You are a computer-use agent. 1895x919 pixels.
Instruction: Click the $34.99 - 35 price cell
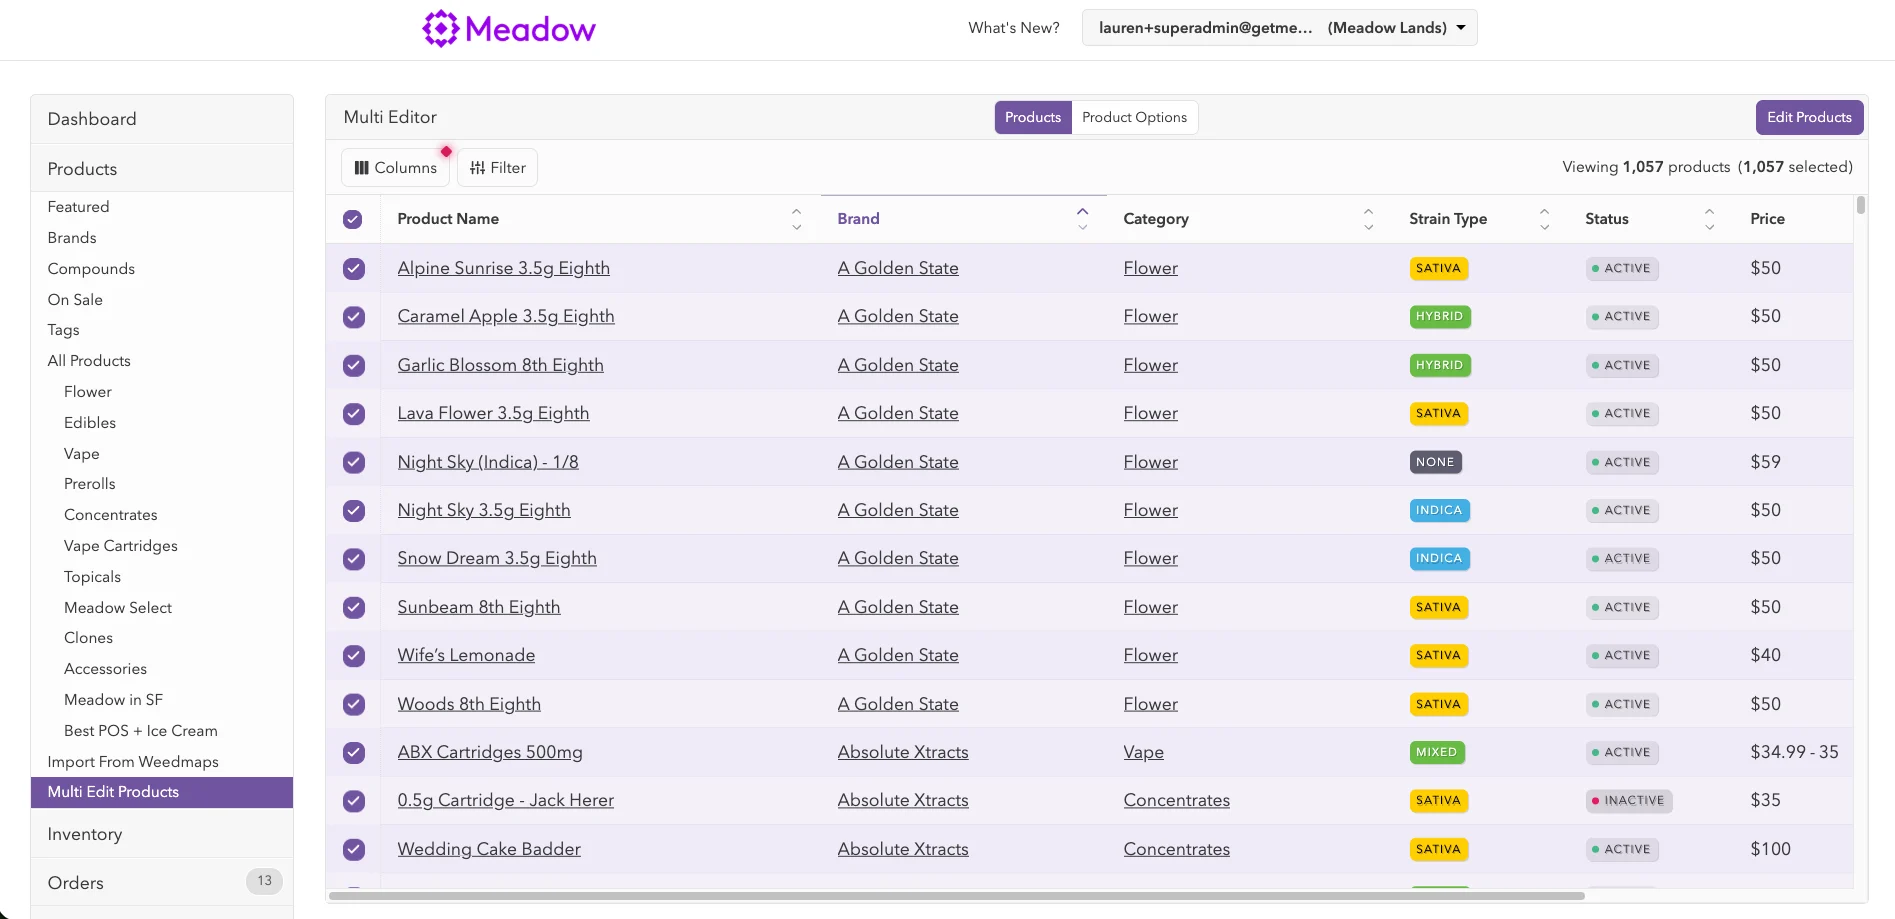[1794, 752]
